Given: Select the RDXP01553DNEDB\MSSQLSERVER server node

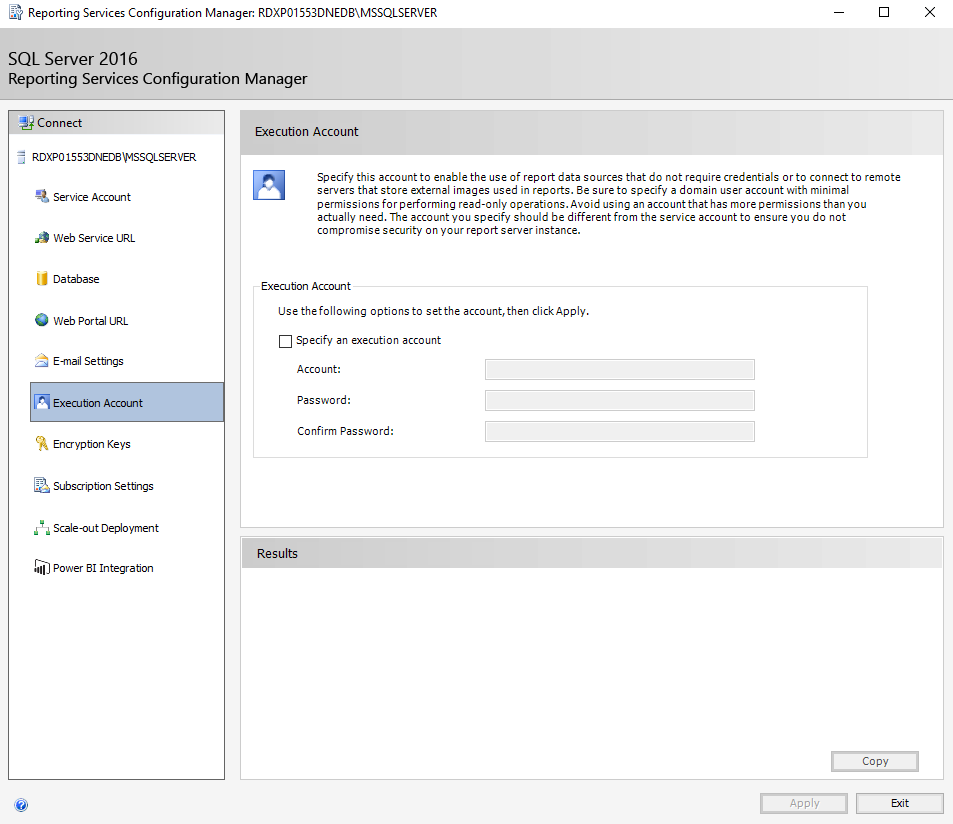Looking at the screenshot, I should (114, 157).
